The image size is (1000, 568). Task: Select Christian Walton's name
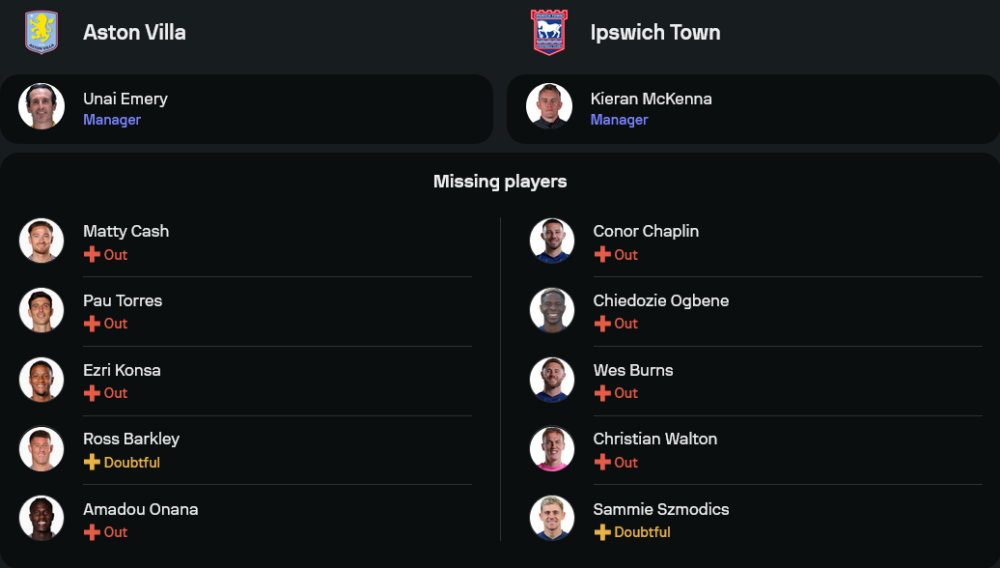coord(655,439)
